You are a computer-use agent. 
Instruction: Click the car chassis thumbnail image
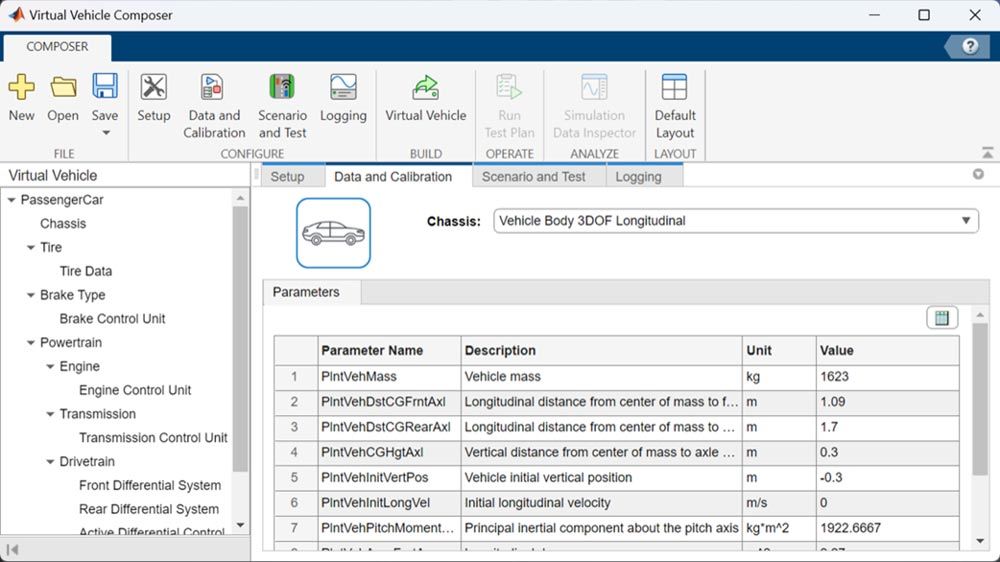pyautogui.click(x=333, y=233)
